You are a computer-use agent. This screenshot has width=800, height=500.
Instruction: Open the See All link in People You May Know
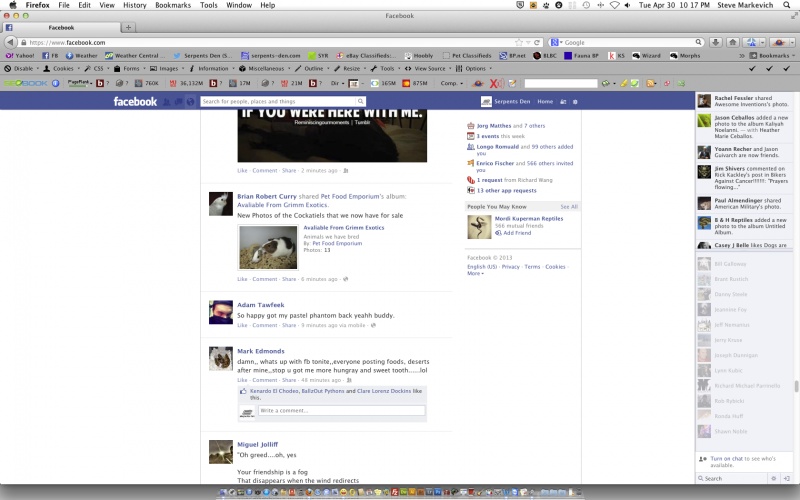click(569, 207)
